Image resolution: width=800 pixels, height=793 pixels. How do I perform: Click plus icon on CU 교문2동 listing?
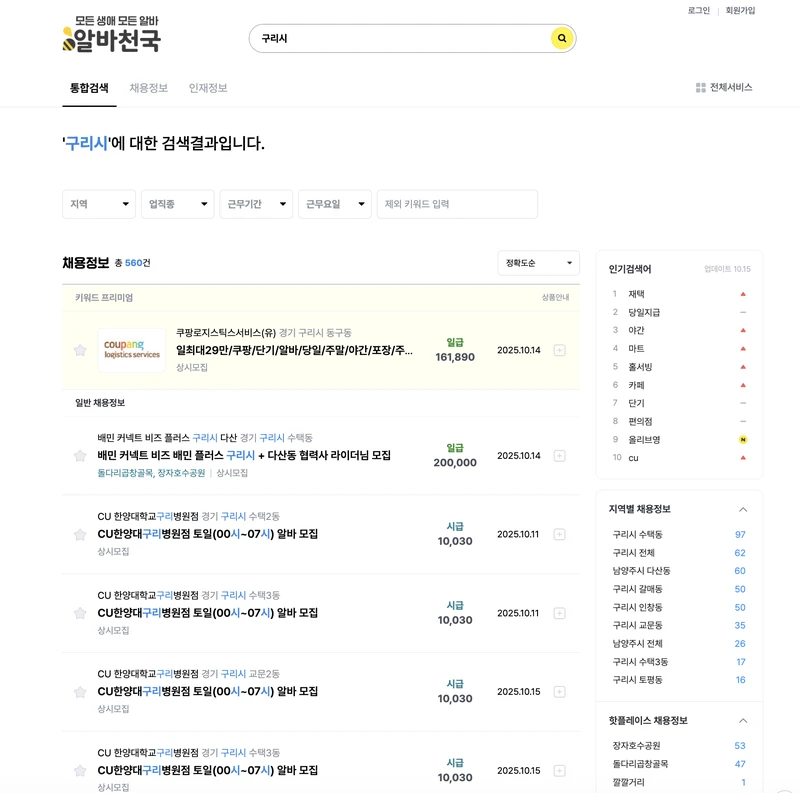point(560,692)
